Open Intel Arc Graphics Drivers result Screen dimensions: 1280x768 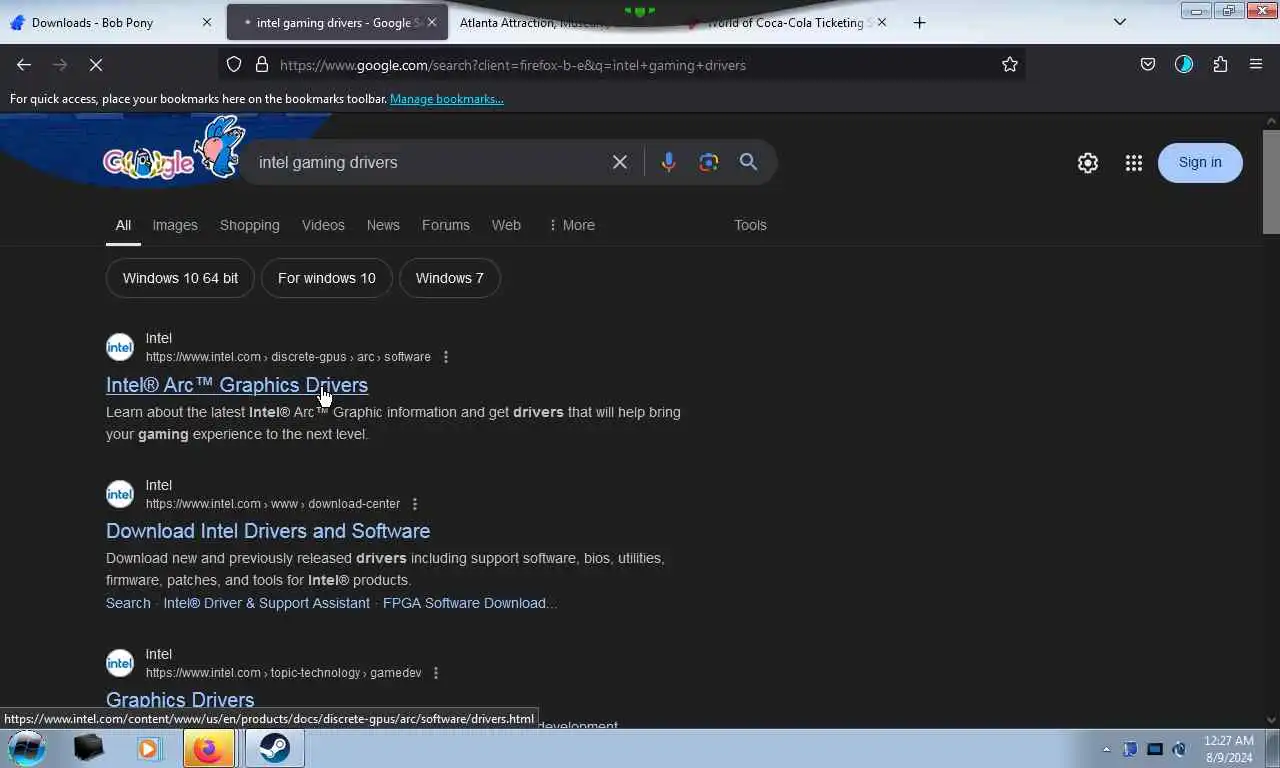tap(237, 385)
